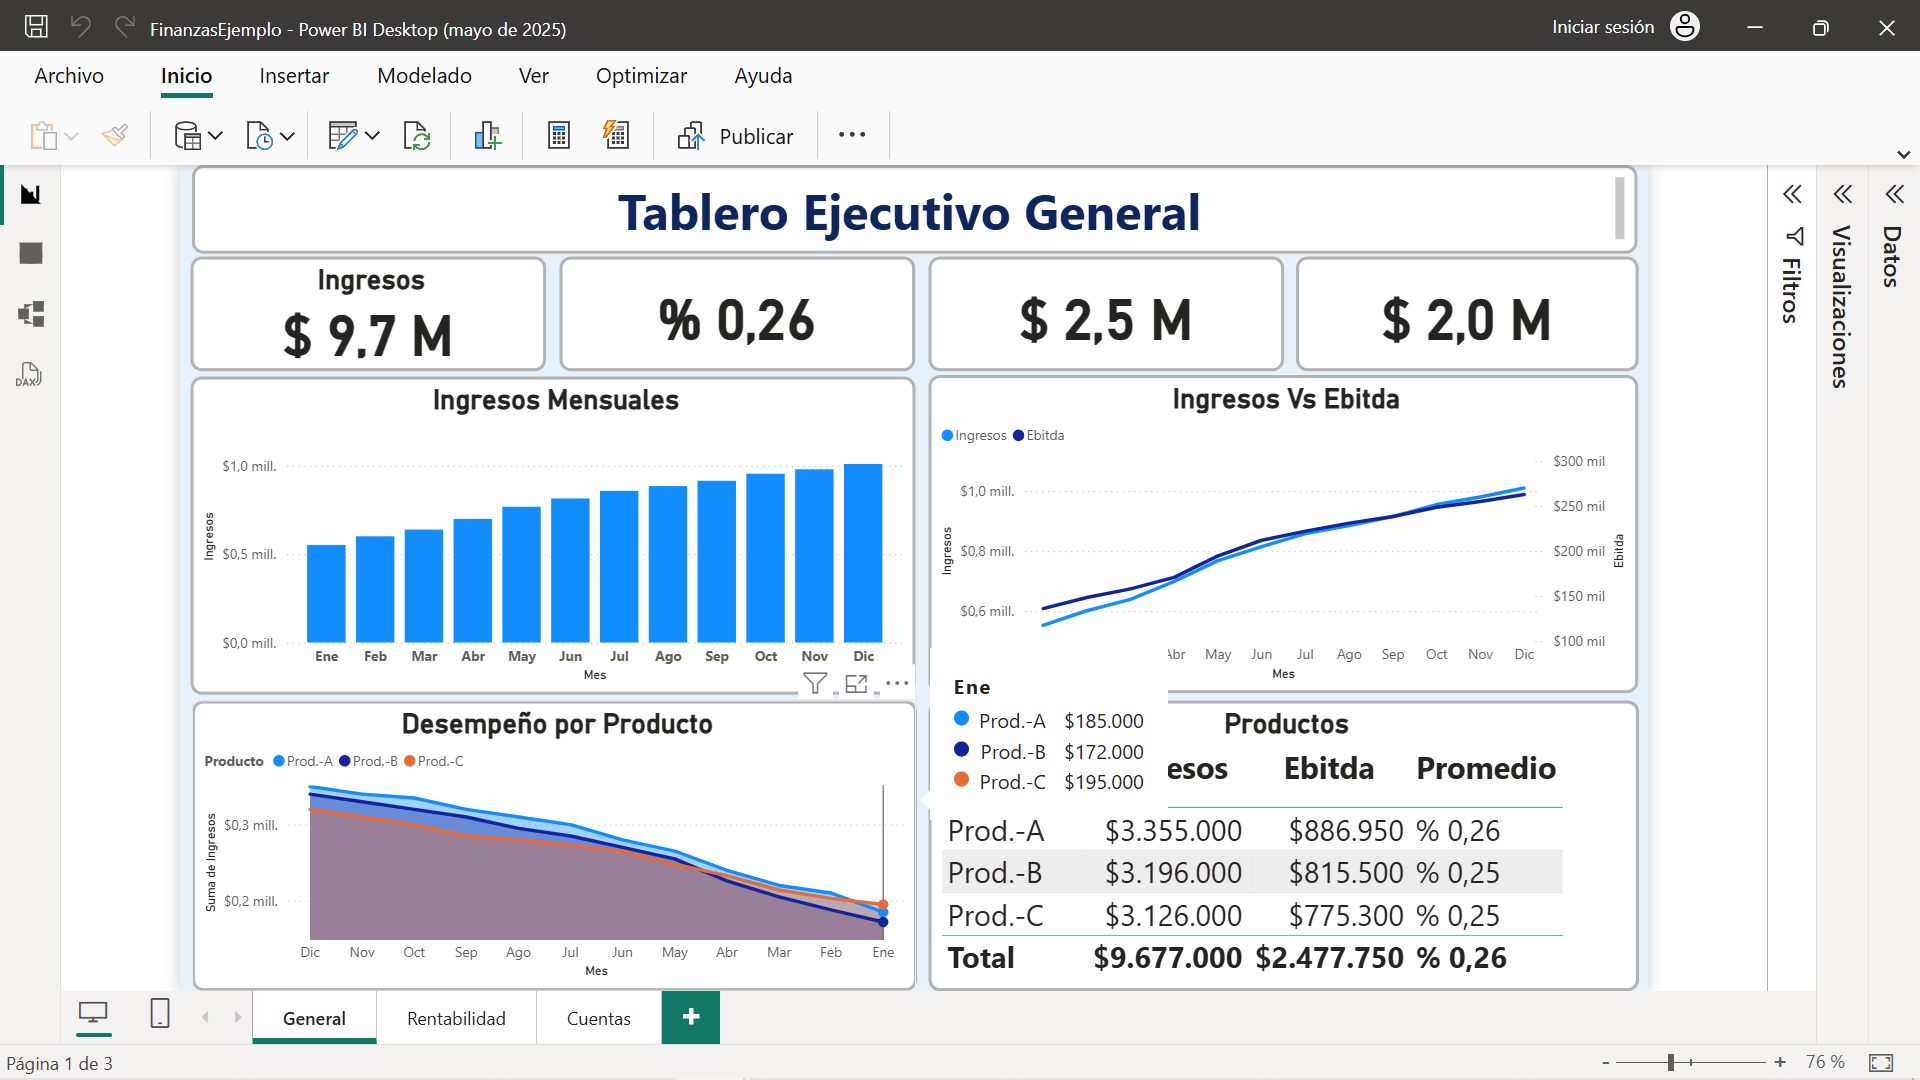This screenshot has width=1920, height=1080.
Task: Create a quick measure with the lightning icon
Action: pyautogui.click(x=616, y=135)
